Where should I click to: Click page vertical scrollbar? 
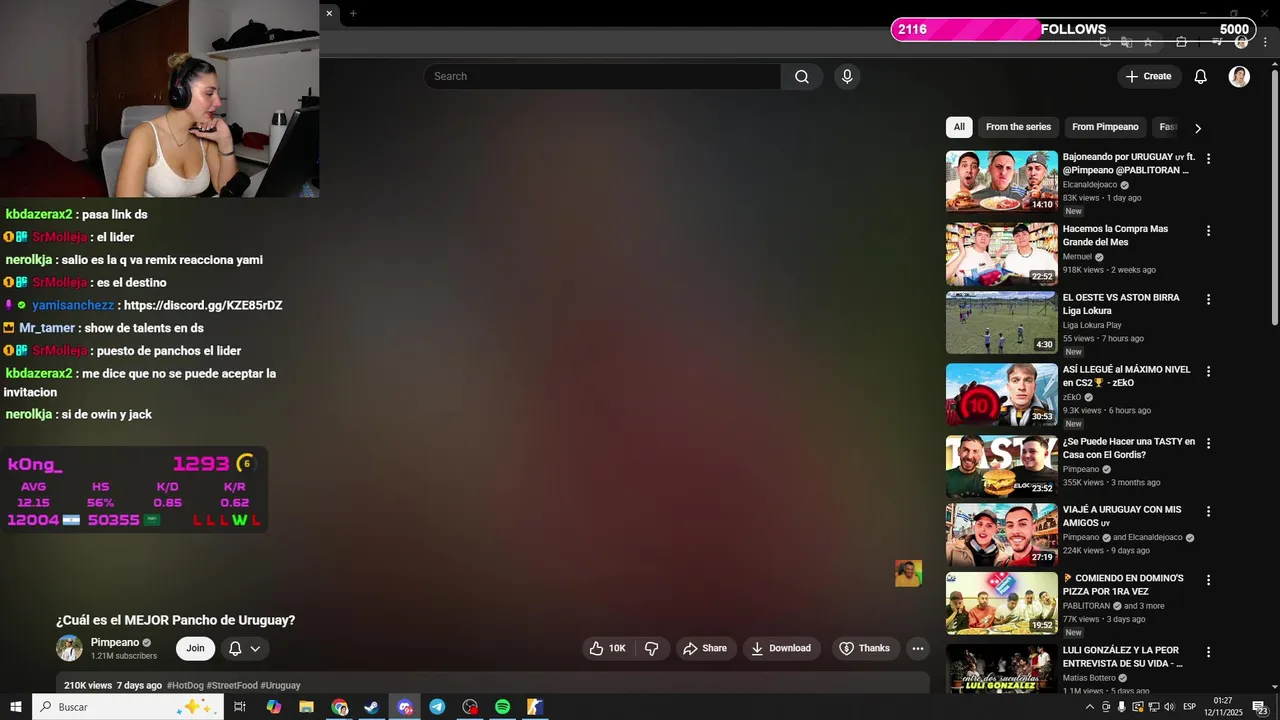pos(1275,195)
